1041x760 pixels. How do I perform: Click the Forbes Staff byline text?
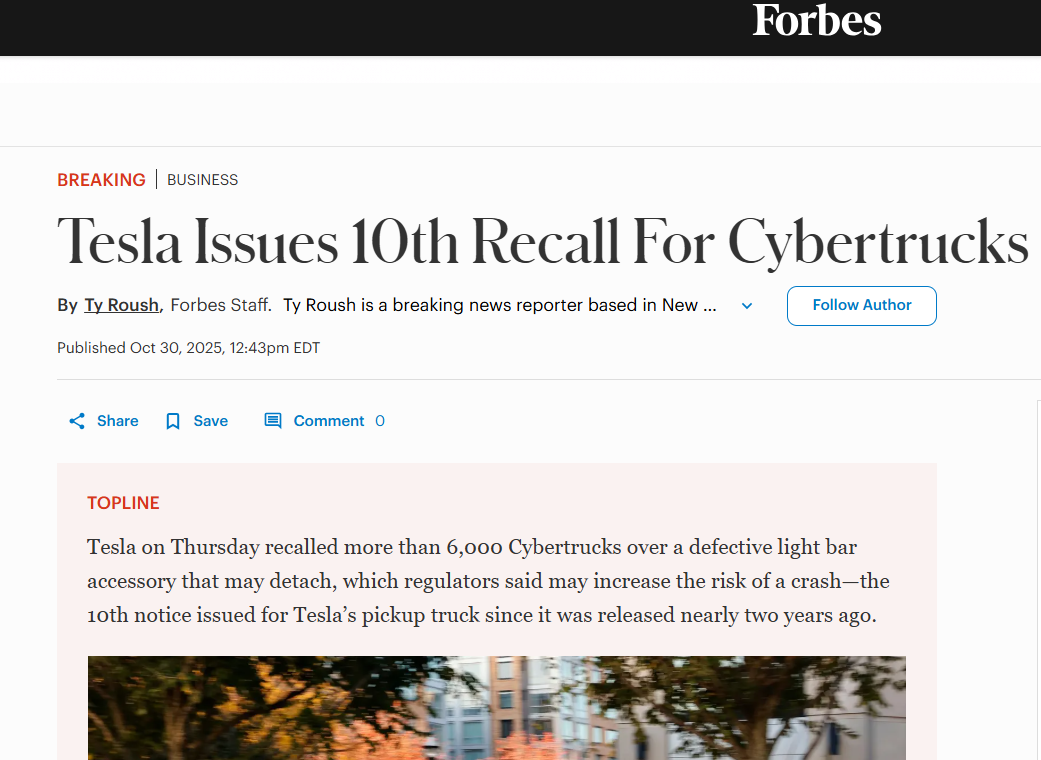[220, 305]
